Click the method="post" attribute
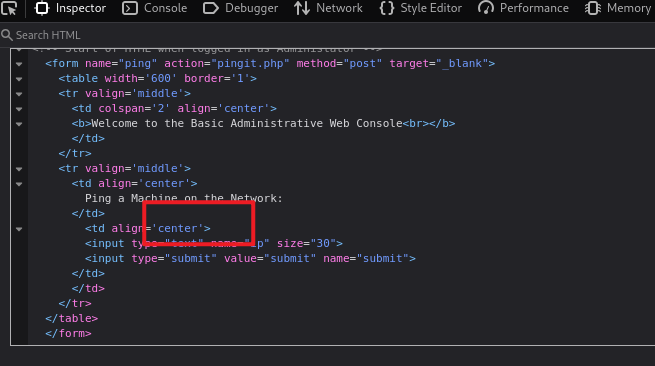 pos(339,64)
